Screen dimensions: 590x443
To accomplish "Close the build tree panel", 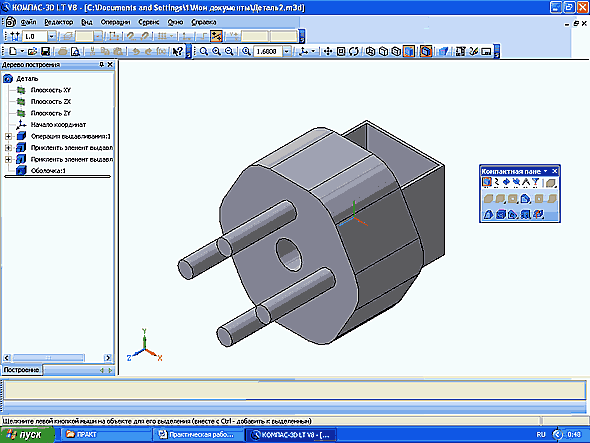I will 110,65.
